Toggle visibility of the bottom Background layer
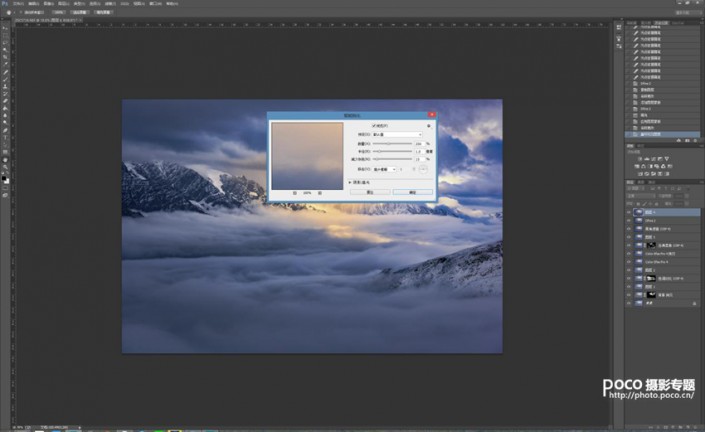The image size is (705, 432). coord(629,304)
